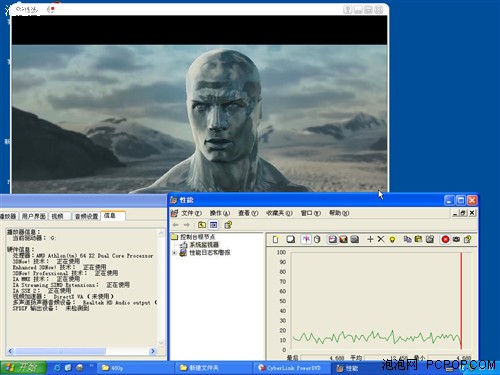Open 收藏夹(O) menu
This screenshot has height=375, width=500.
279,213
